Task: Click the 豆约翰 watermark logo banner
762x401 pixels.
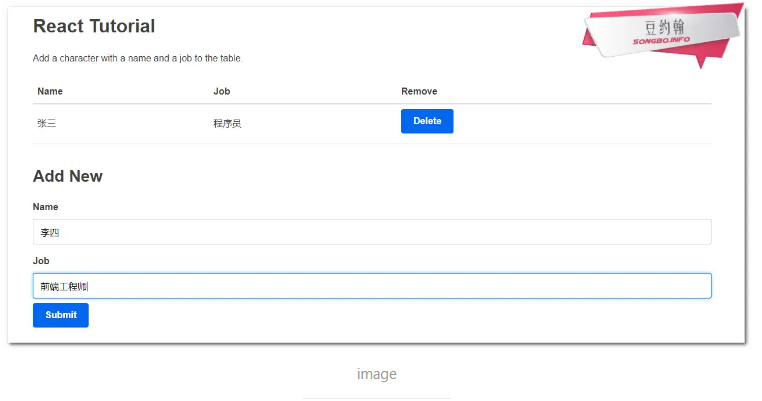Action: [x=664, y=27]
